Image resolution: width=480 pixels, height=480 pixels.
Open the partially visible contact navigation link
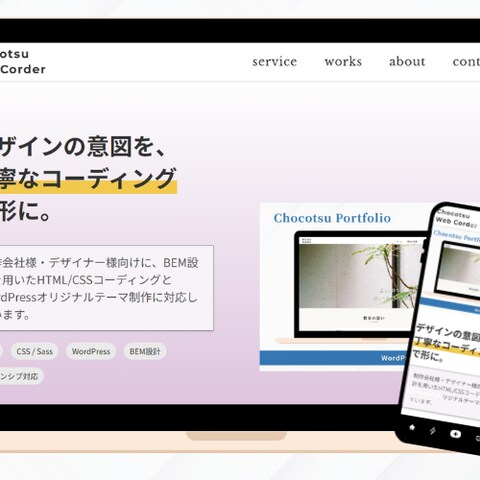466,62
